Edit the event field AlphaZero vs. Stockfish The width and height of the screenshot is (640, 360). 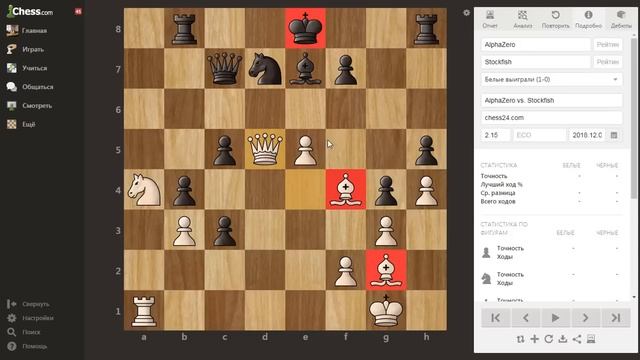coord(551,100)
